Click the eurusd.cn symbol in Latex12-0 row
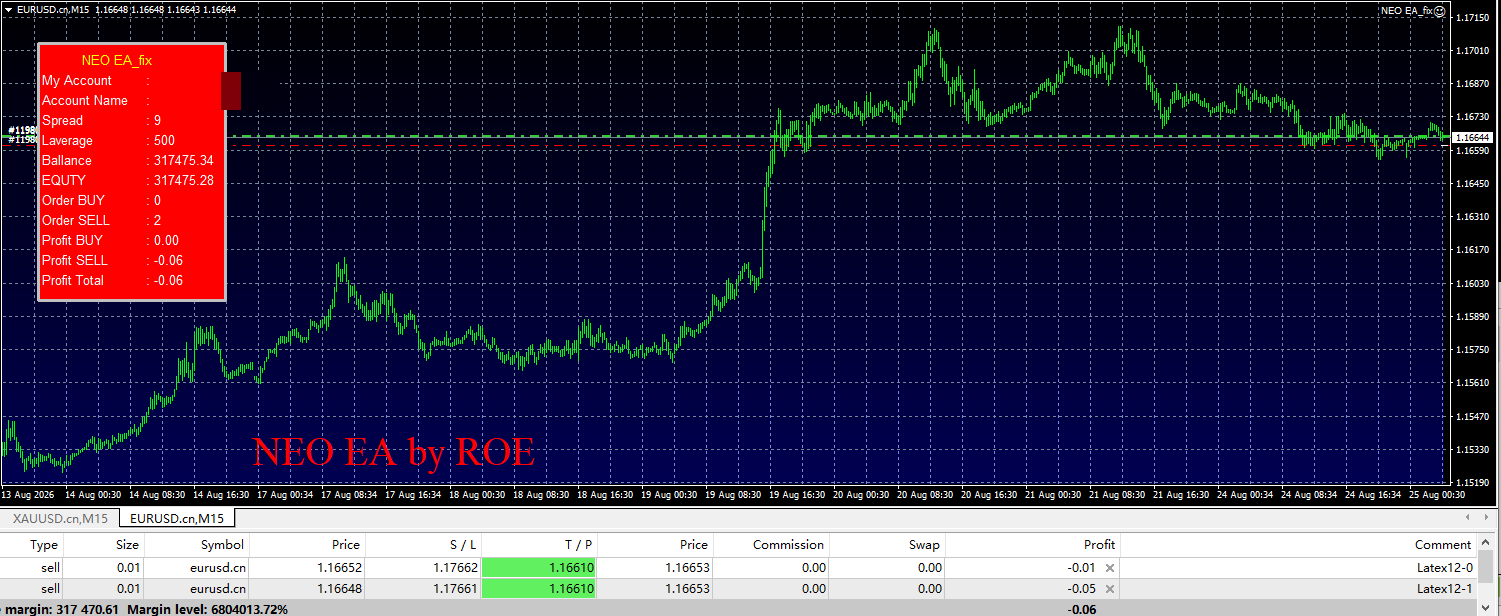The height and width of the screenshot is (616, 1501). pyautogui.click(x=217, y=568)
